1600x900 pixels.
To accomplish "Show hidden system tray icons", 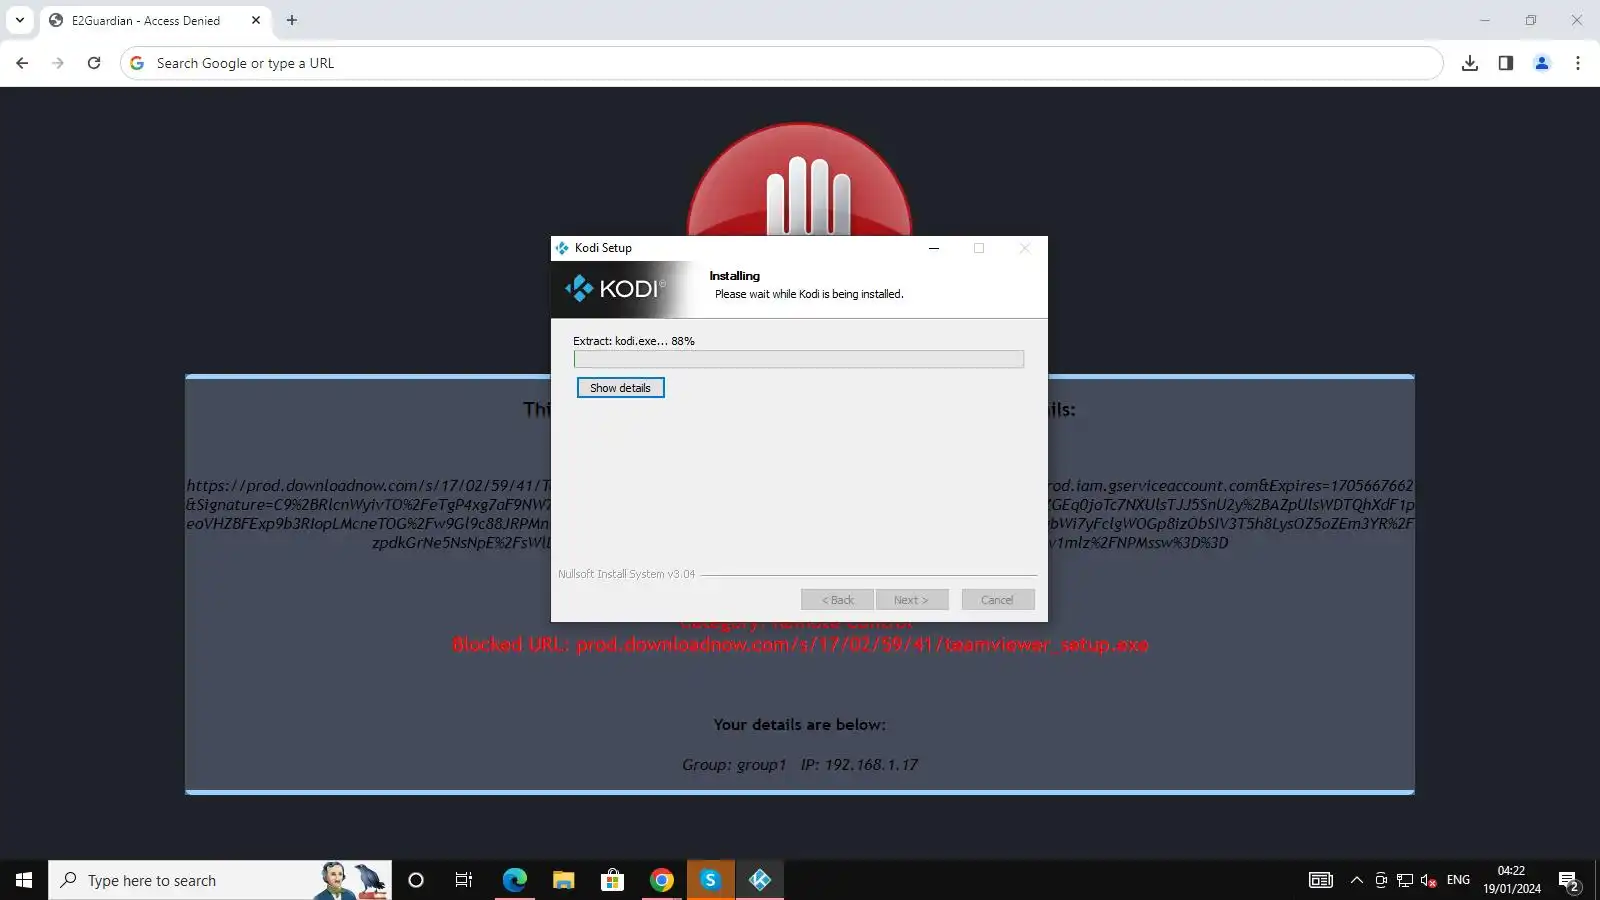I will coord(1356,880).
